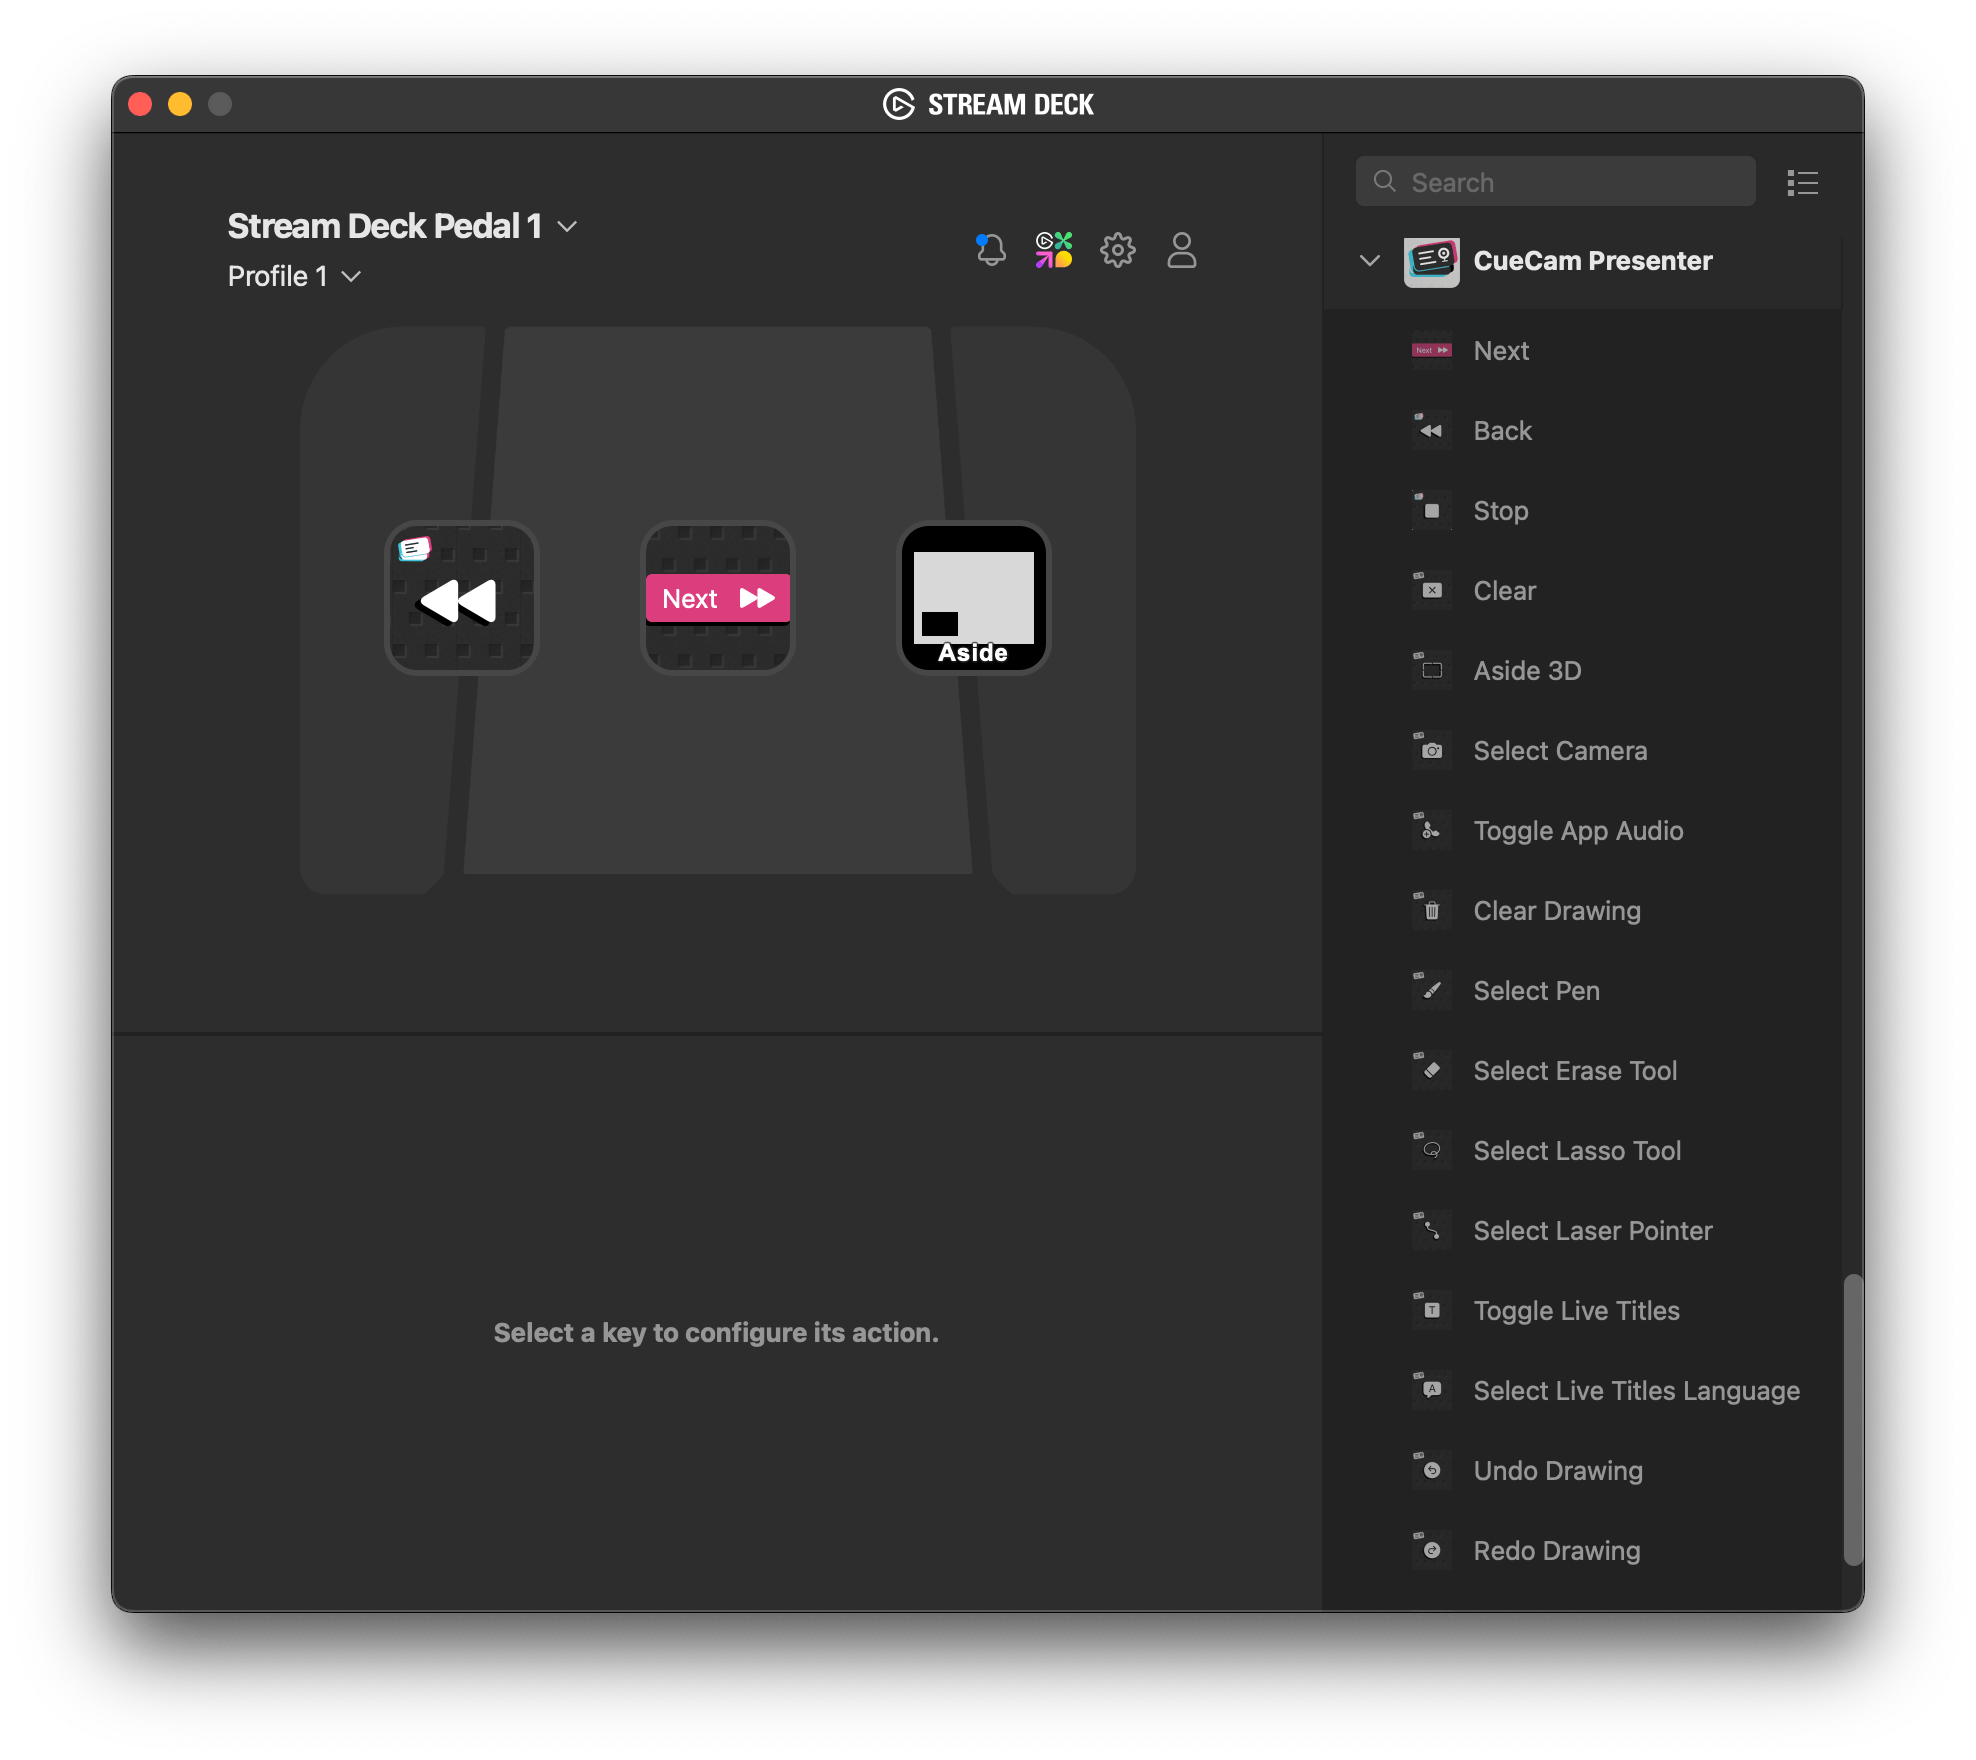
Task: Click the Select Erase Tool icon
Action: tap(1432, 1071)
